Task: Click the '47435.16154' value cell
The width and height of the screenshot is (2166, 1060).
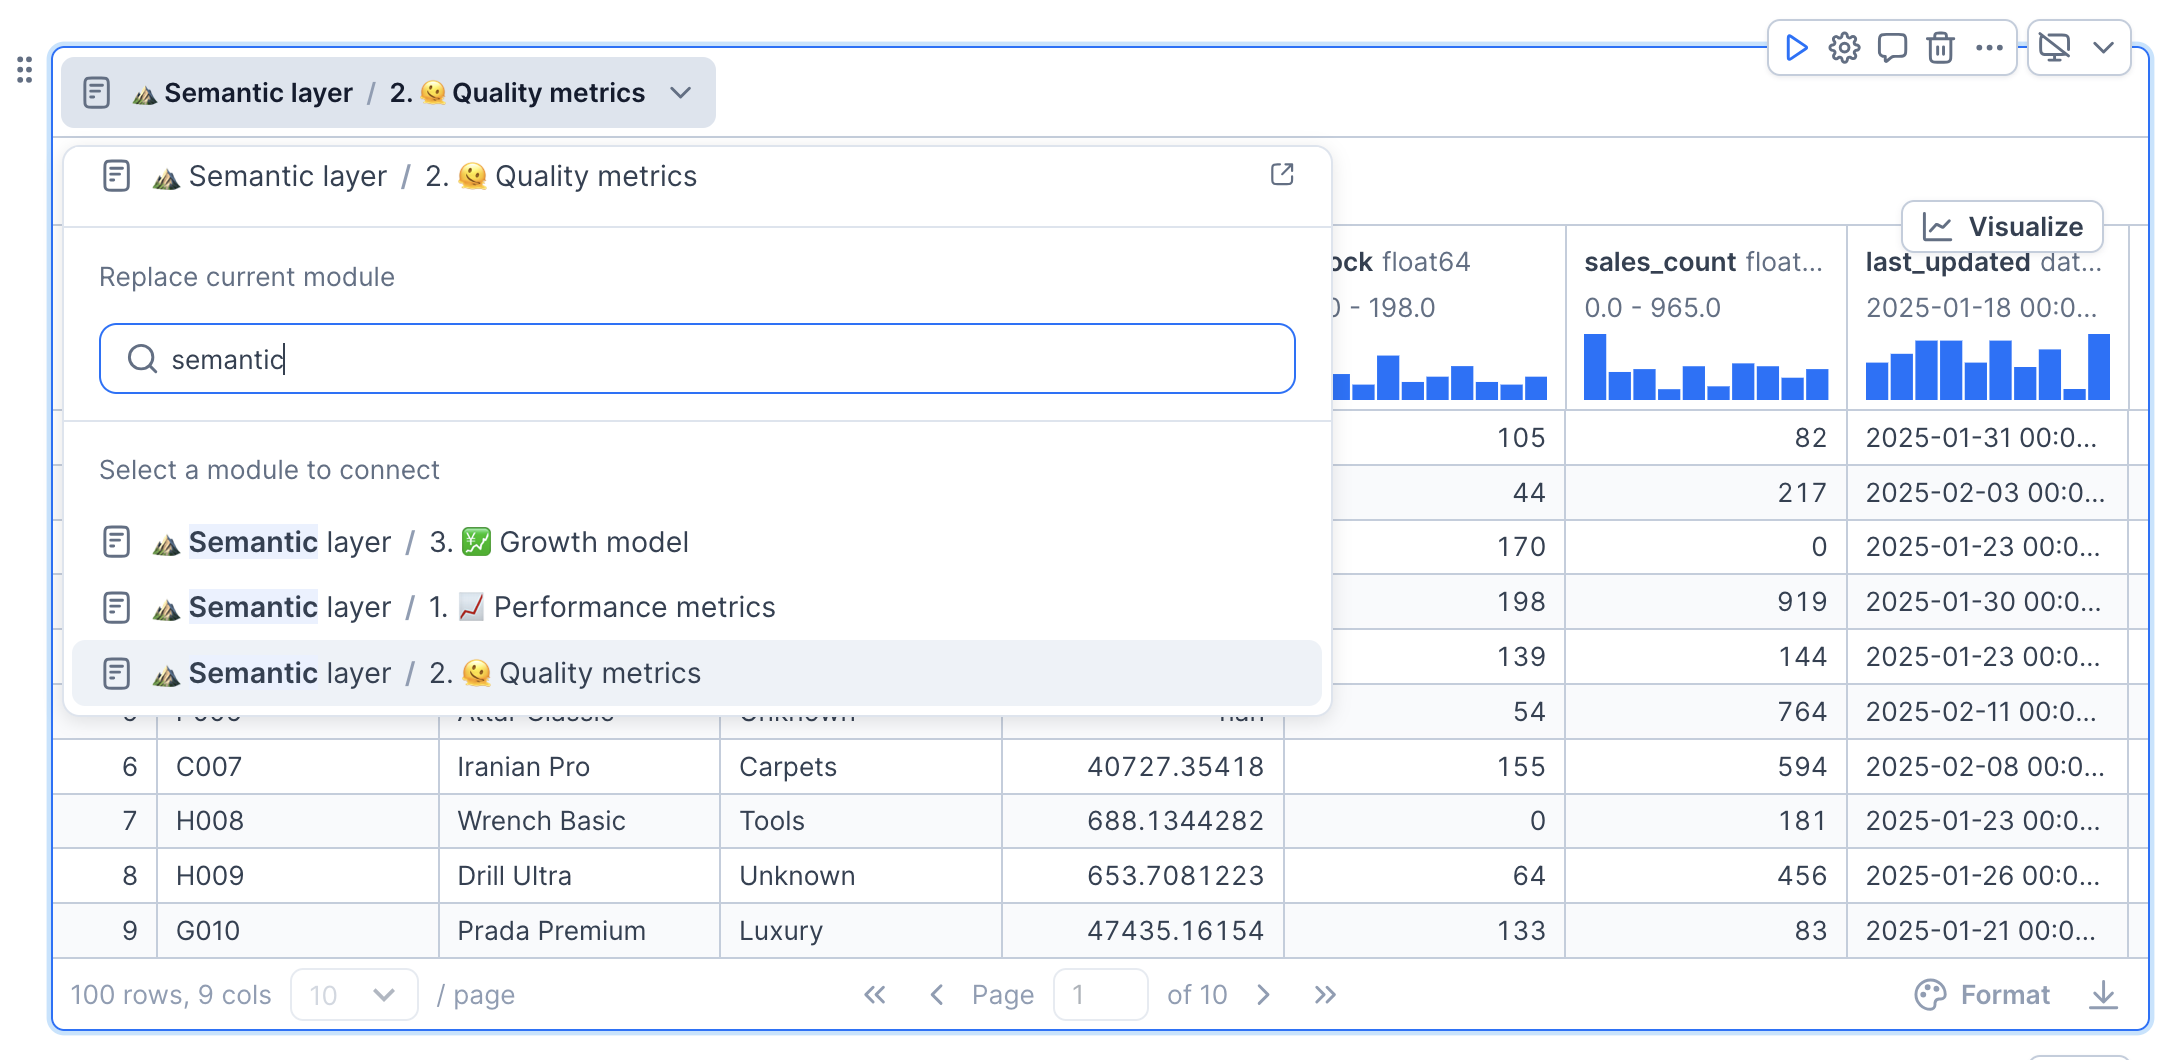Action: (x=1143, y=931)
